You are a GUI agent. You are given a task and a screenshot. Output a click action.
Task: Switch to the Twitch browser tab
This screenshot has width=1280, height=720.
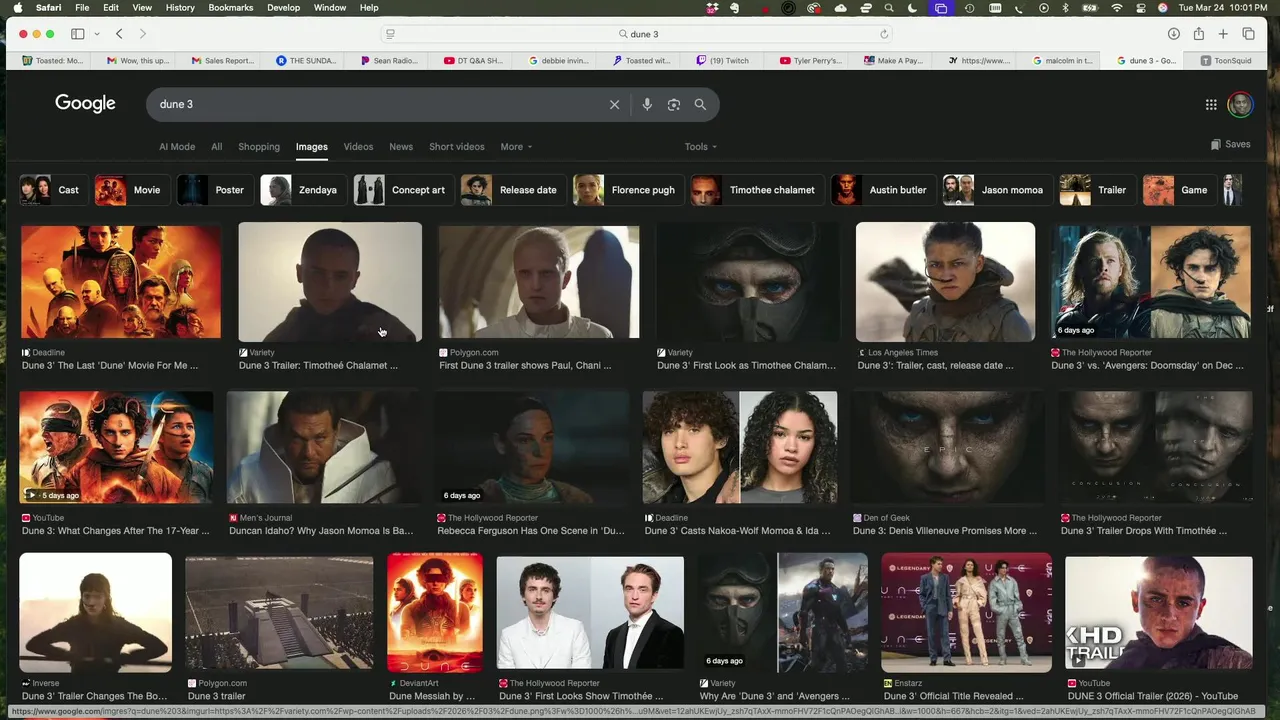point(722,61)
